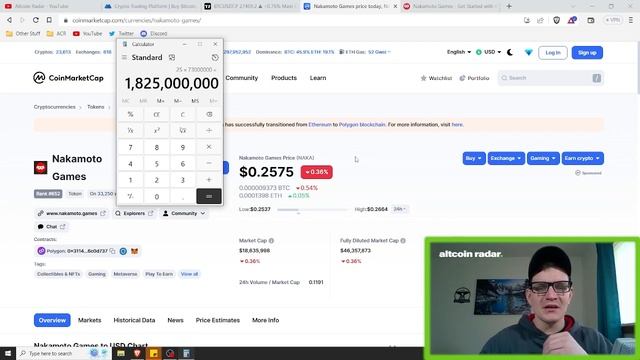Click the Brave shield icon in address bar
The height and width of the screenshot is (360, 640).
[x=556, y=20]
